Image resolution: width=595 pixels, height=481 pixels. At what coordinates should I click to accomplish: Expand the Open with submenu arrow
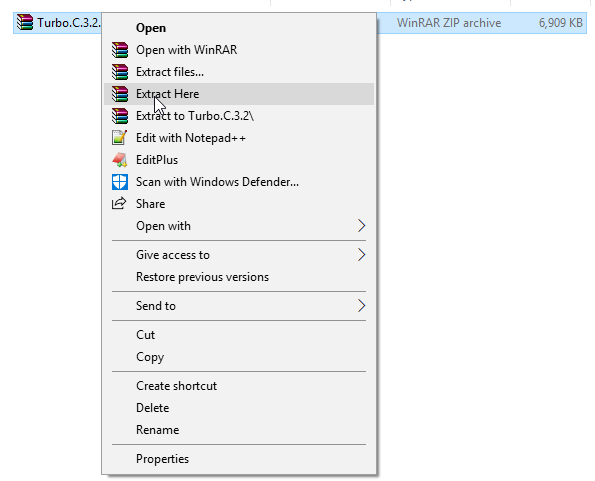tap(361, 226)
